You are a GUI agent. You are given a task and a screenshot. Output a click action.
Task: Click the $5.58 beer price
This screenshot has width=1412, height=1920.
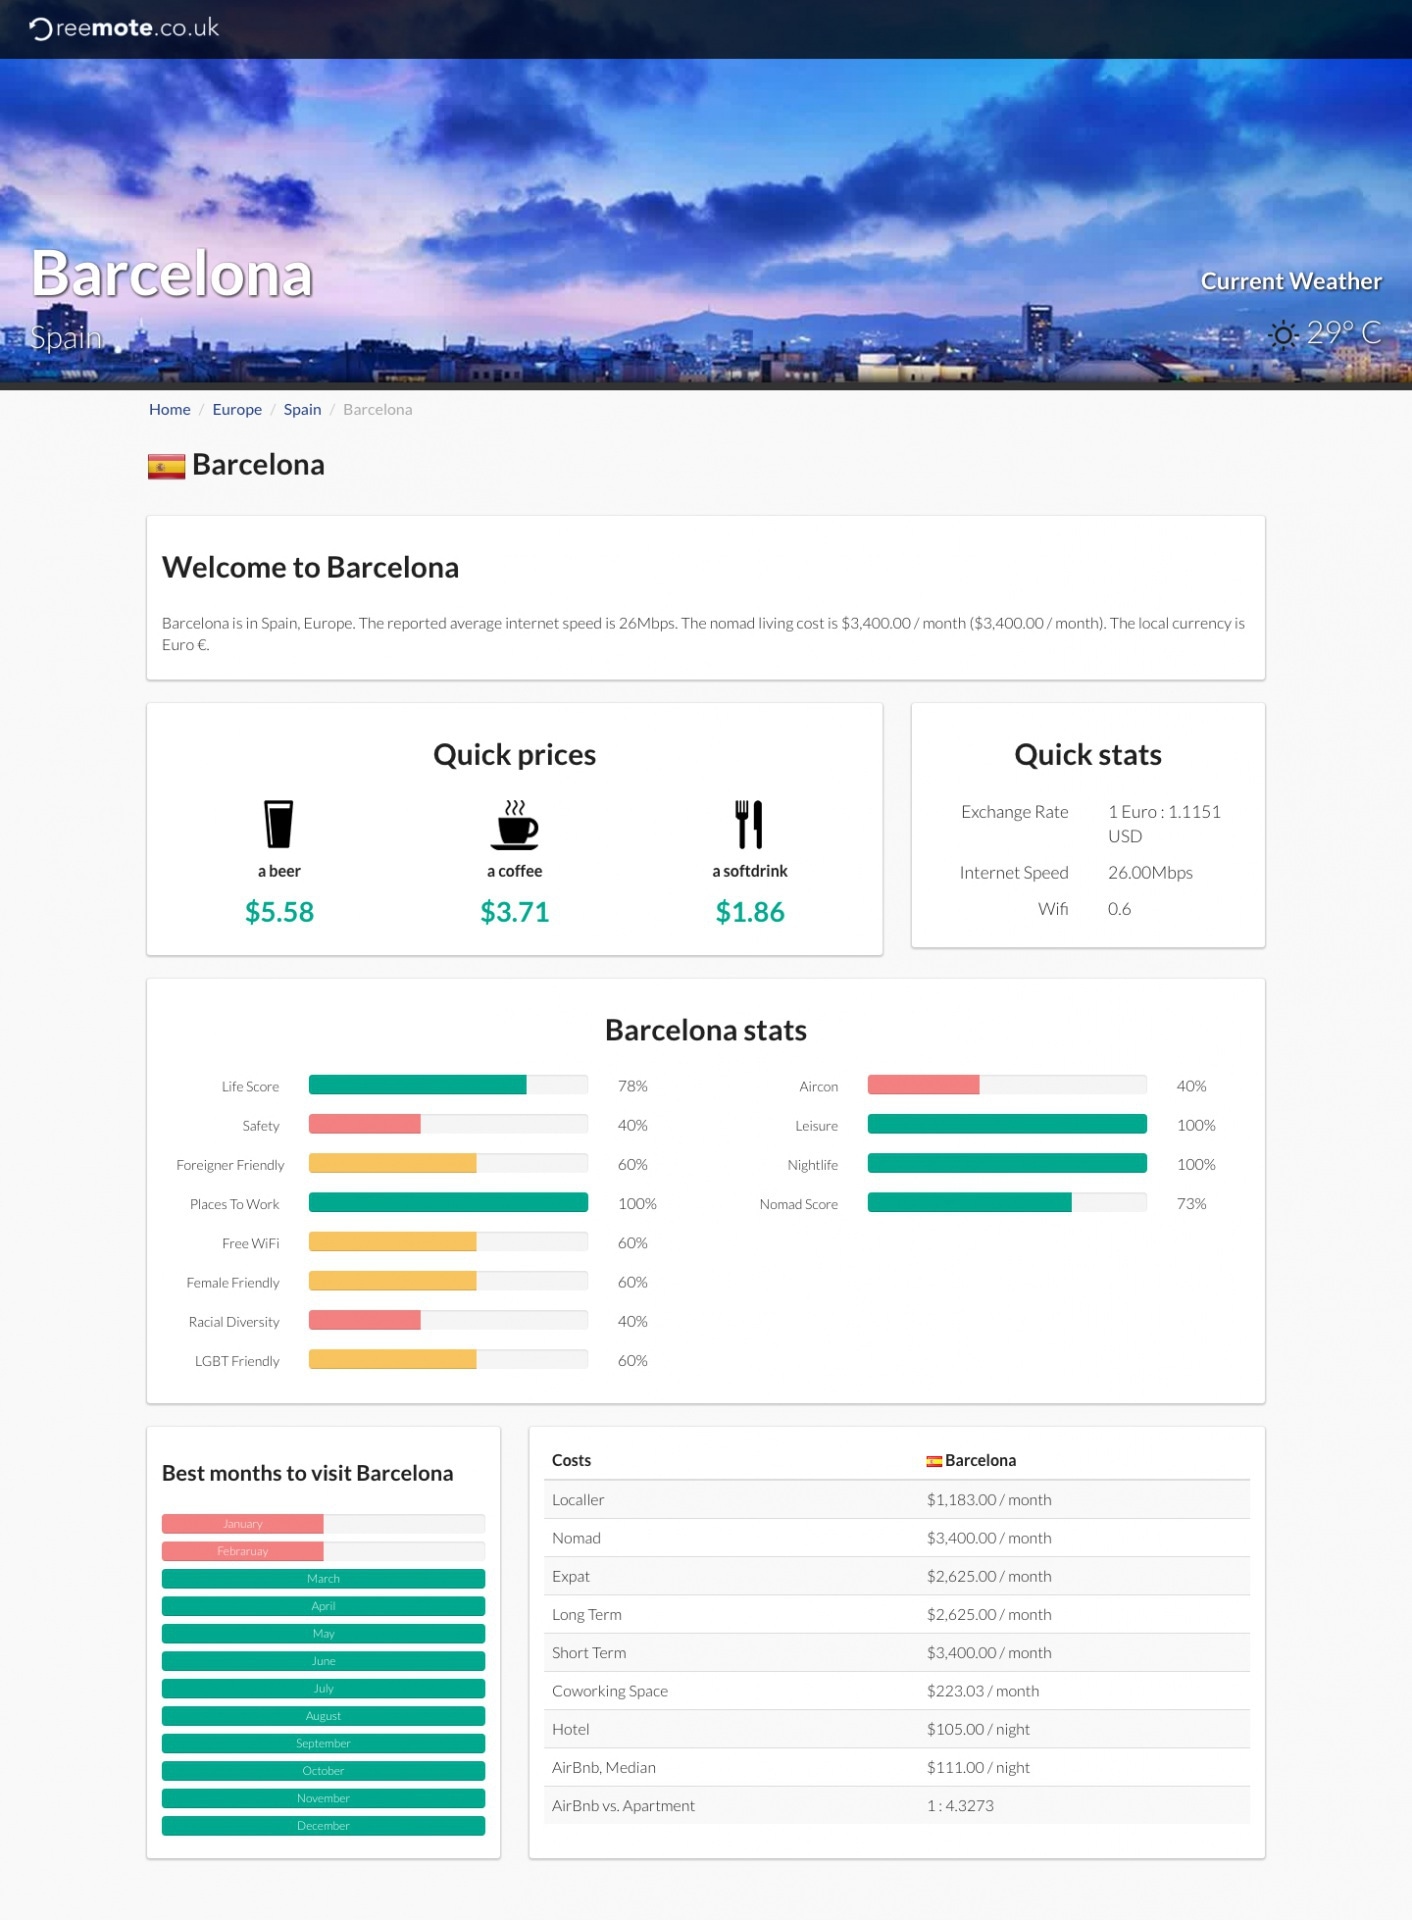coord(279,912)
